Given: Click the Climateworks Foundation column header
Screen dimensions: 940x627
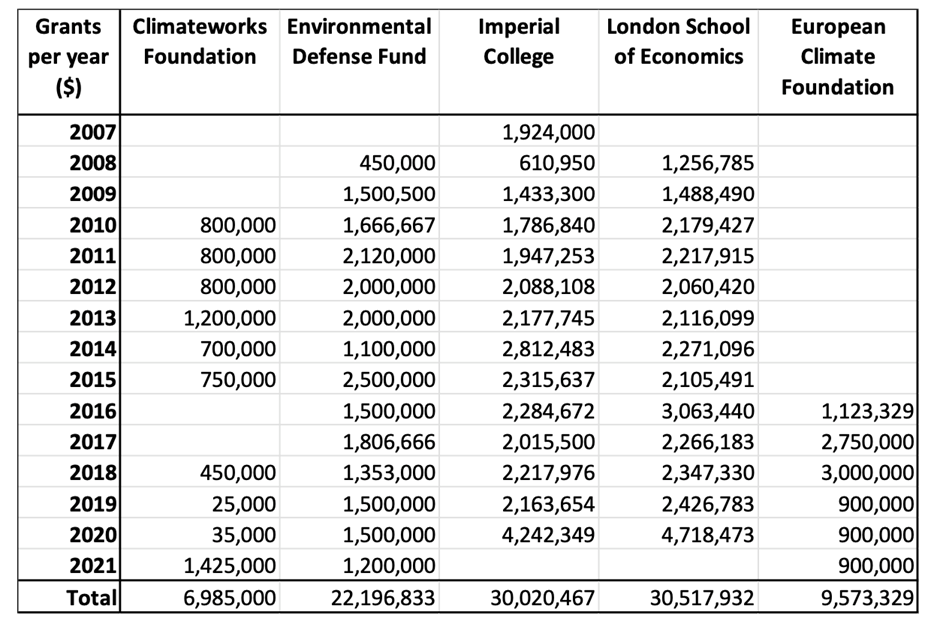Looking at the screenshot, I should click(x=199, y=42).
